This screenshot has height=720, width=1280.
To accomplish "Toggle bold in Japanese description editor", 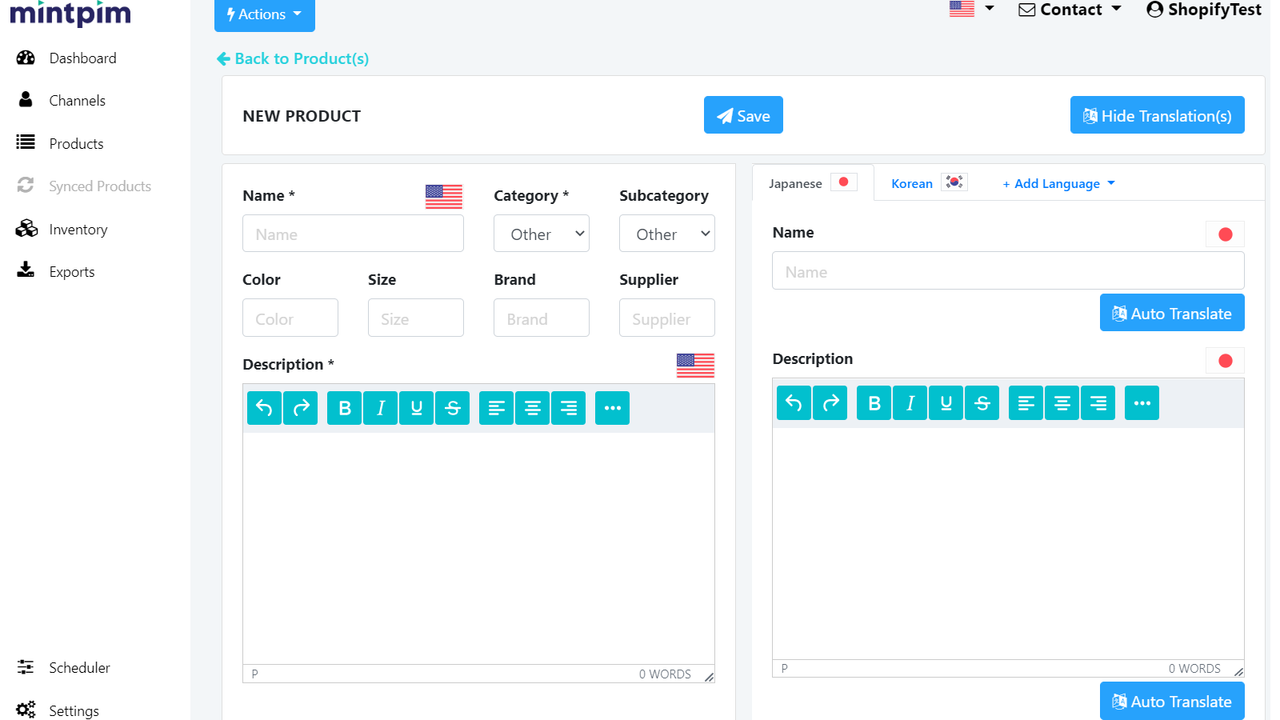I will (x=874, y=403).
